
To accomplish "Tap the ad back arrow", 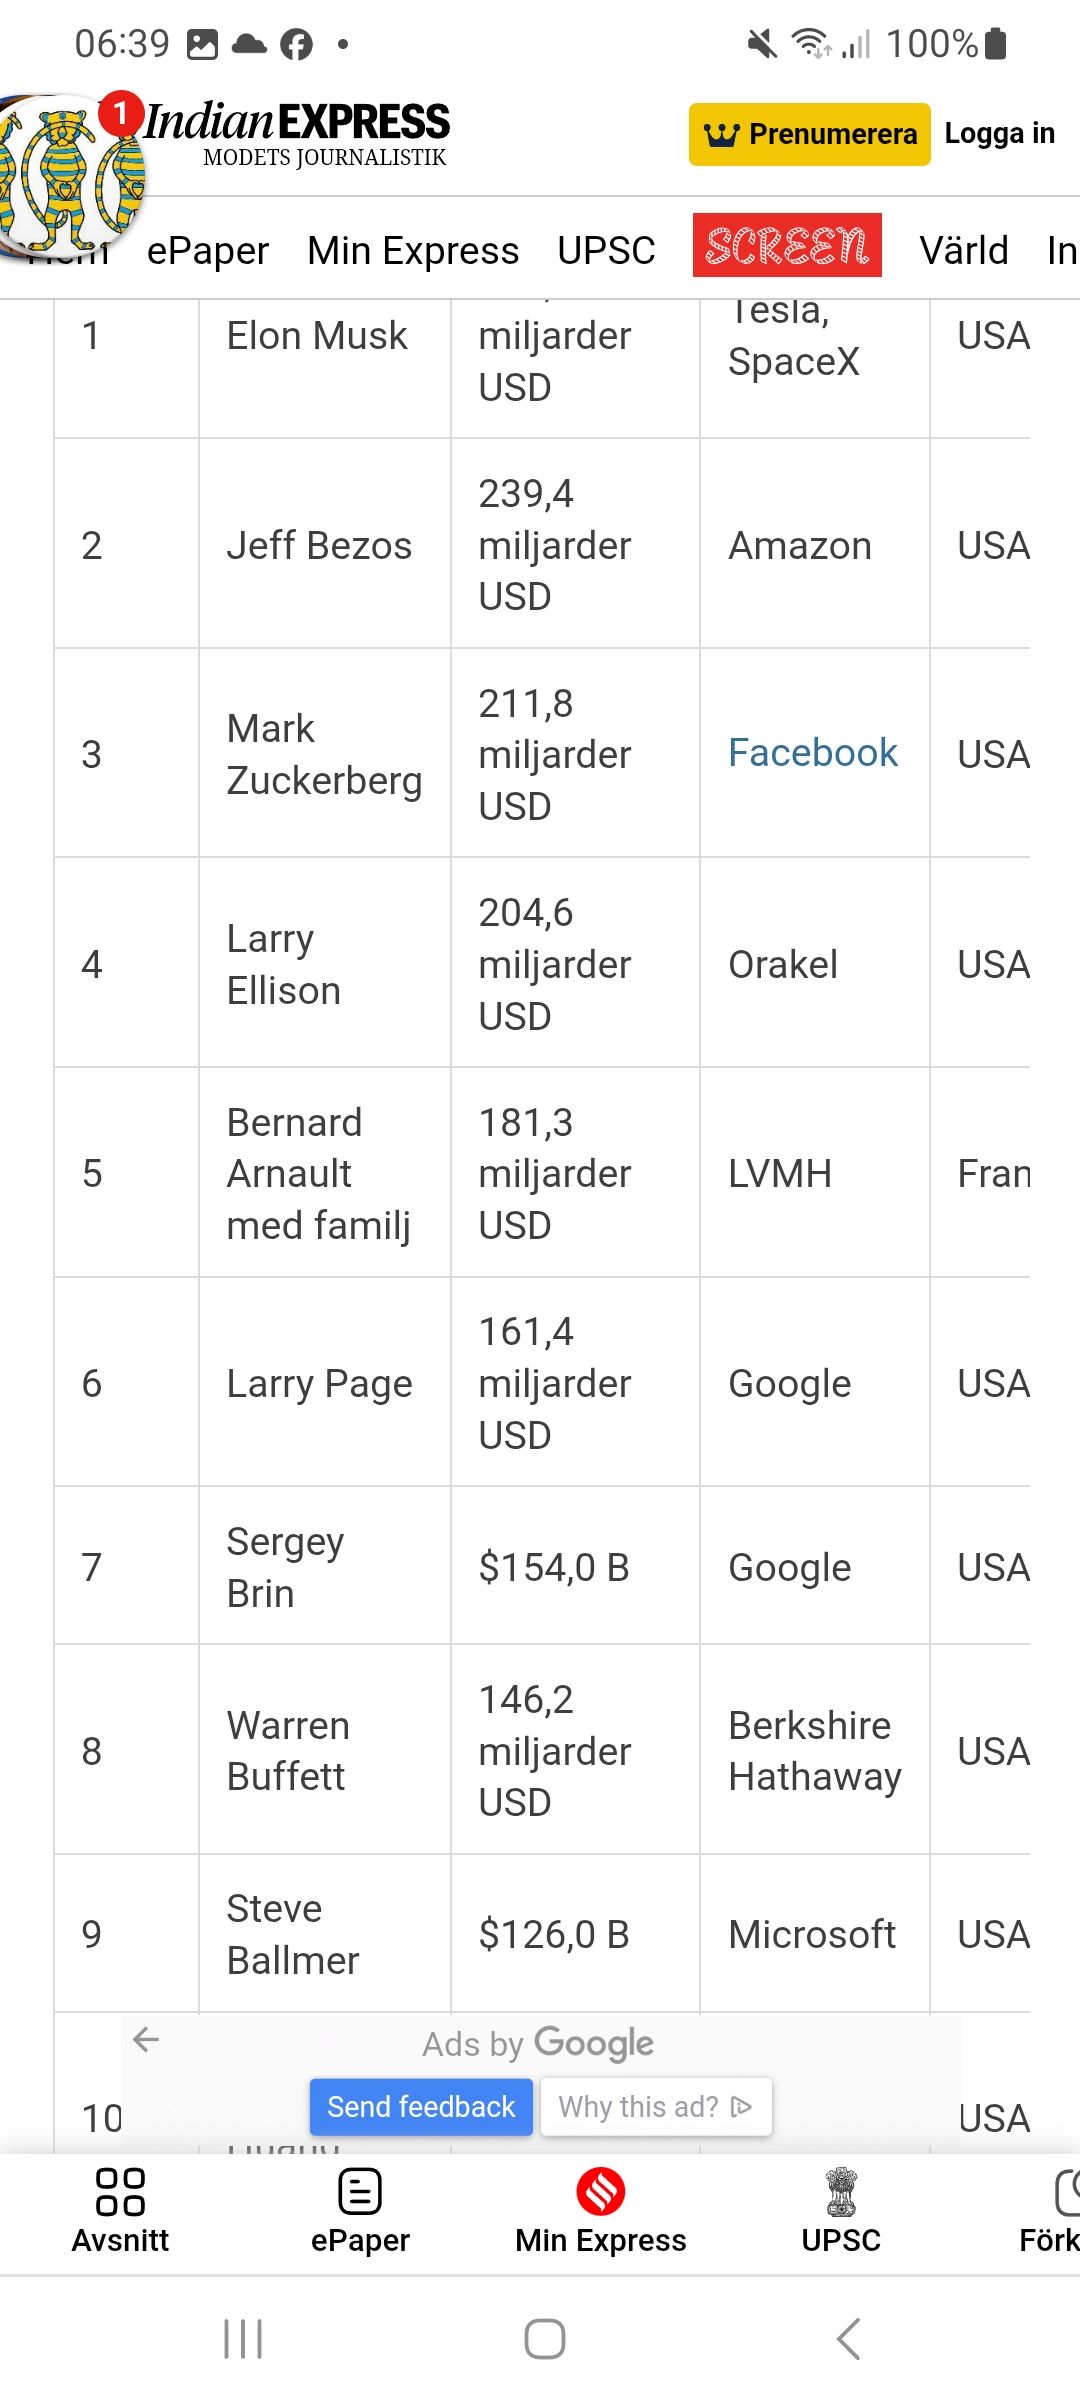I will (146, 2040).
